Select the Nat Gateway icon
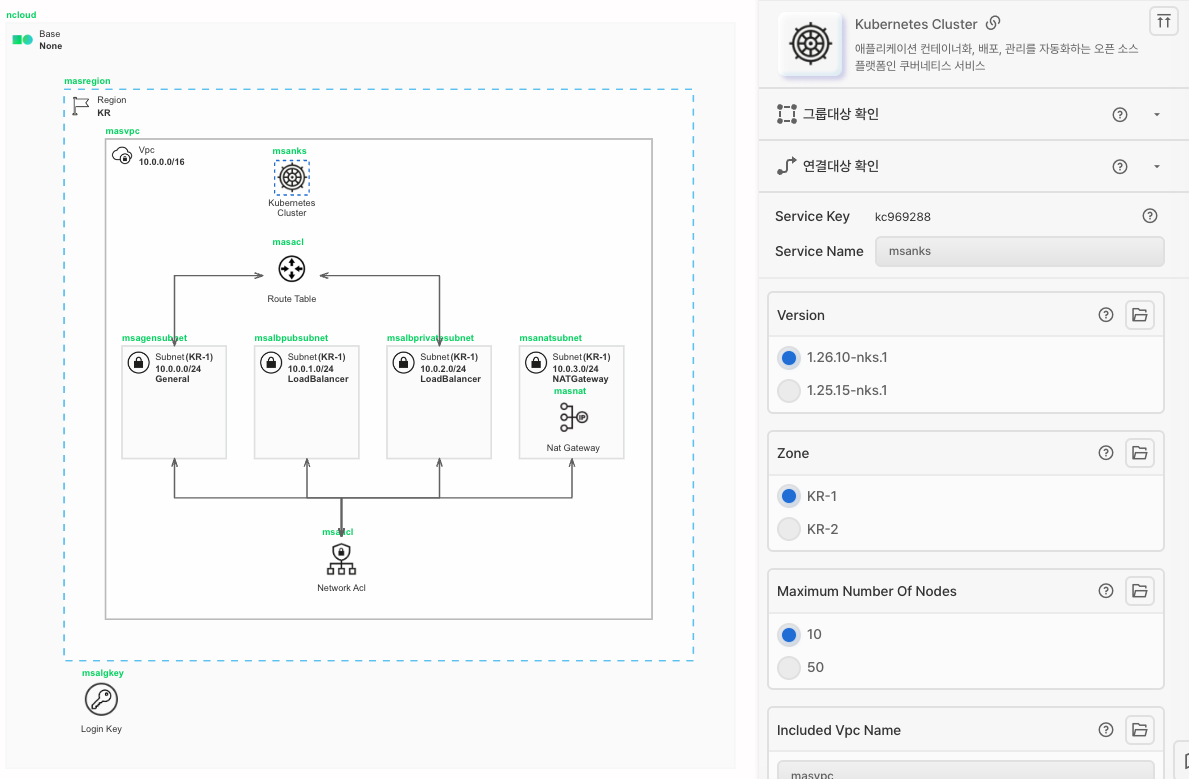Viewport: 1189px width, 779px height. pos(573,418)
